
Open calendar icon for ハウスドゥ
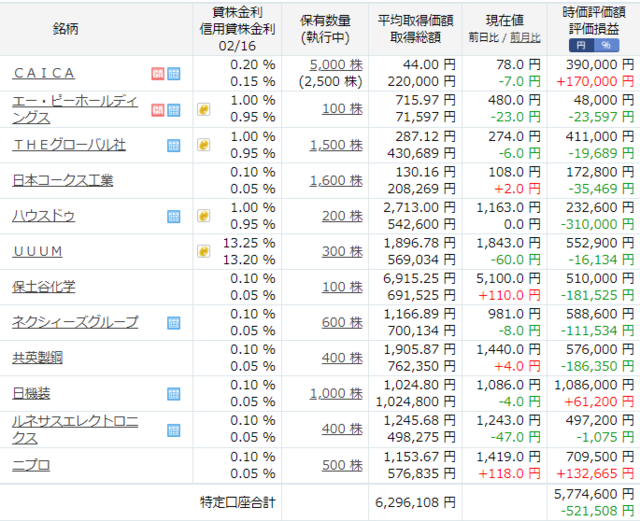173,216
